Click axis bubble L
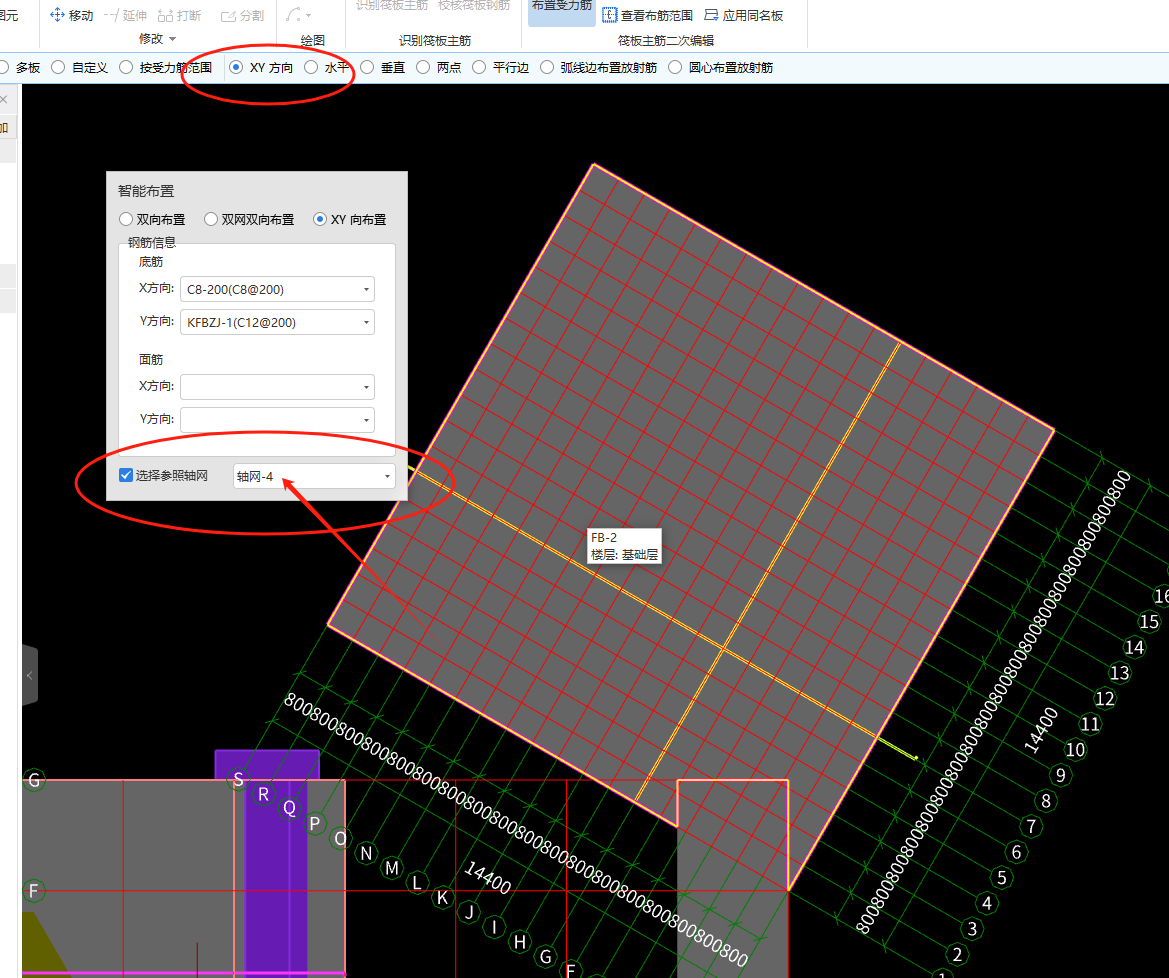The height and width of the screenshot is (978, 1169). click(x=418, y=883)
